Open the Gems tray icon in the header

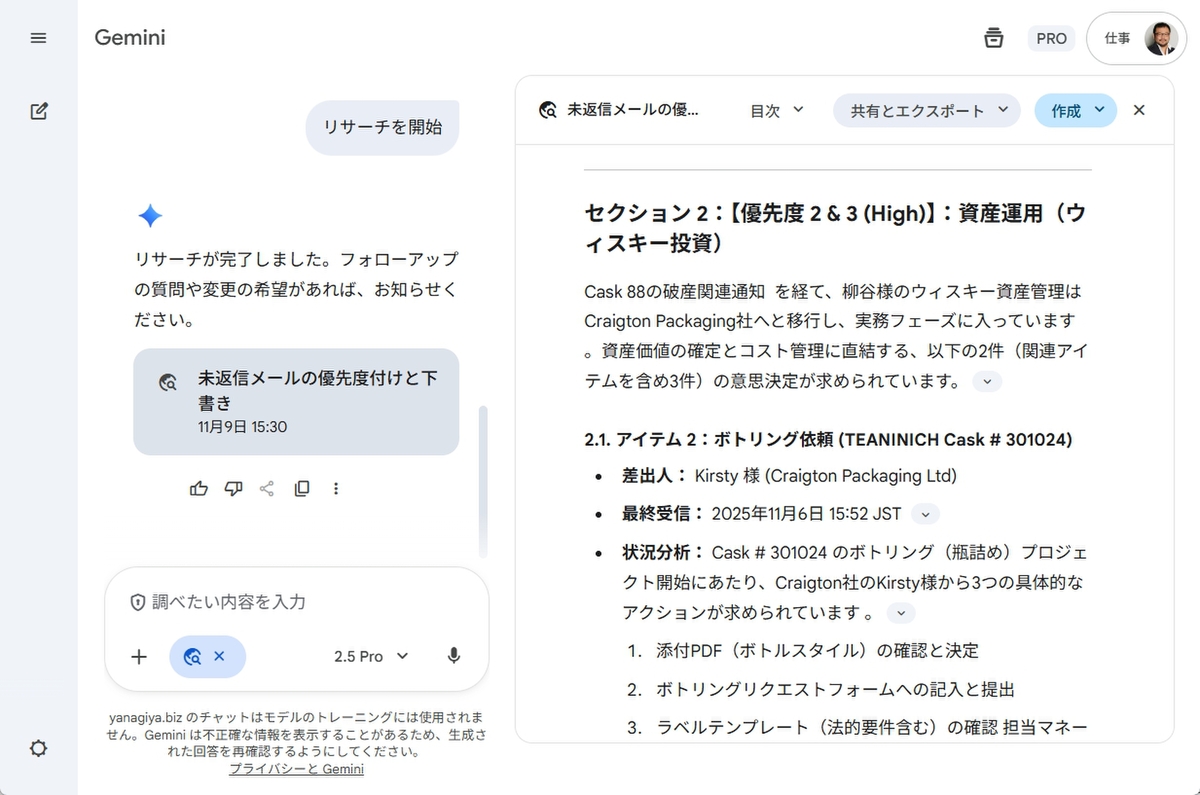pyautogui.click(x=993, y=38)
